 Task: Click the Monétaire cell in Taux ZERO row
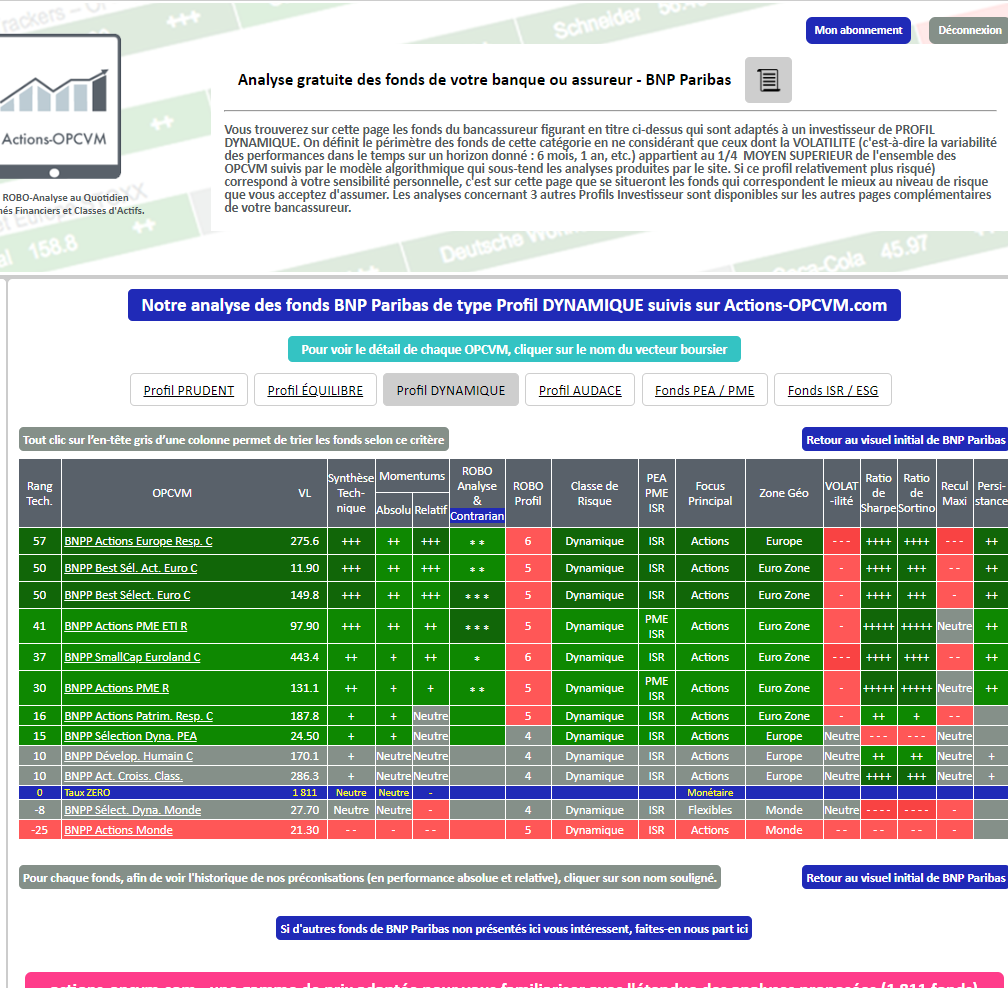(710, 793)
